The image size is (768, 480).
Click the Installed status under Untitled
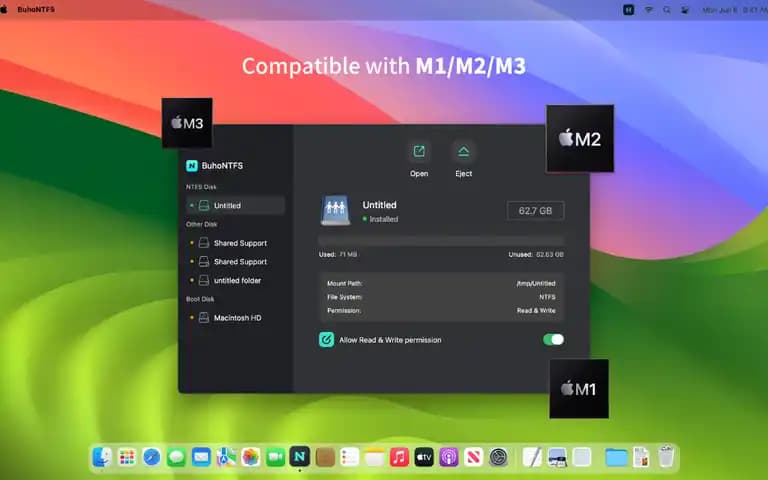pyautogui.click(x=381, y=219)
